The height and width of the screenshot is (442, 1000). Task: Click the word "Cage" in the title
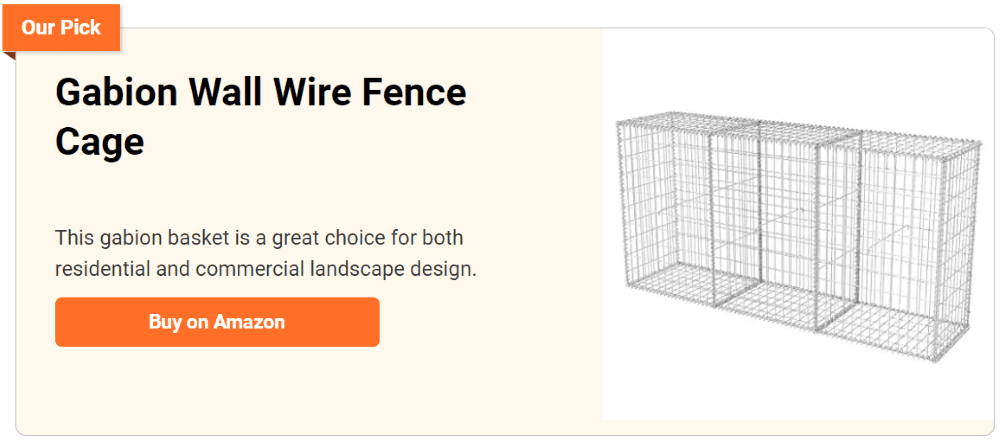click(99, 142)
